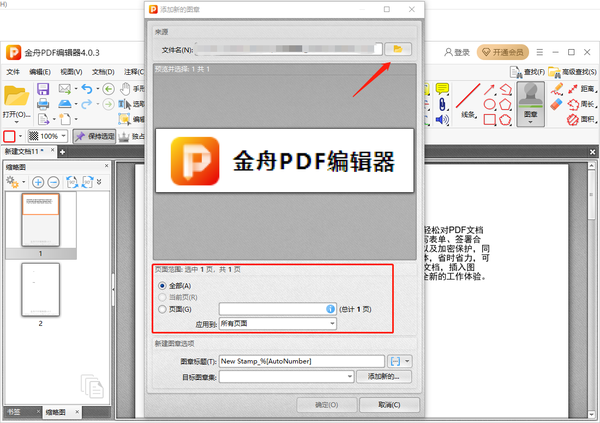Click the red outline color swatch
600x423 pixels.
point(10,136)
